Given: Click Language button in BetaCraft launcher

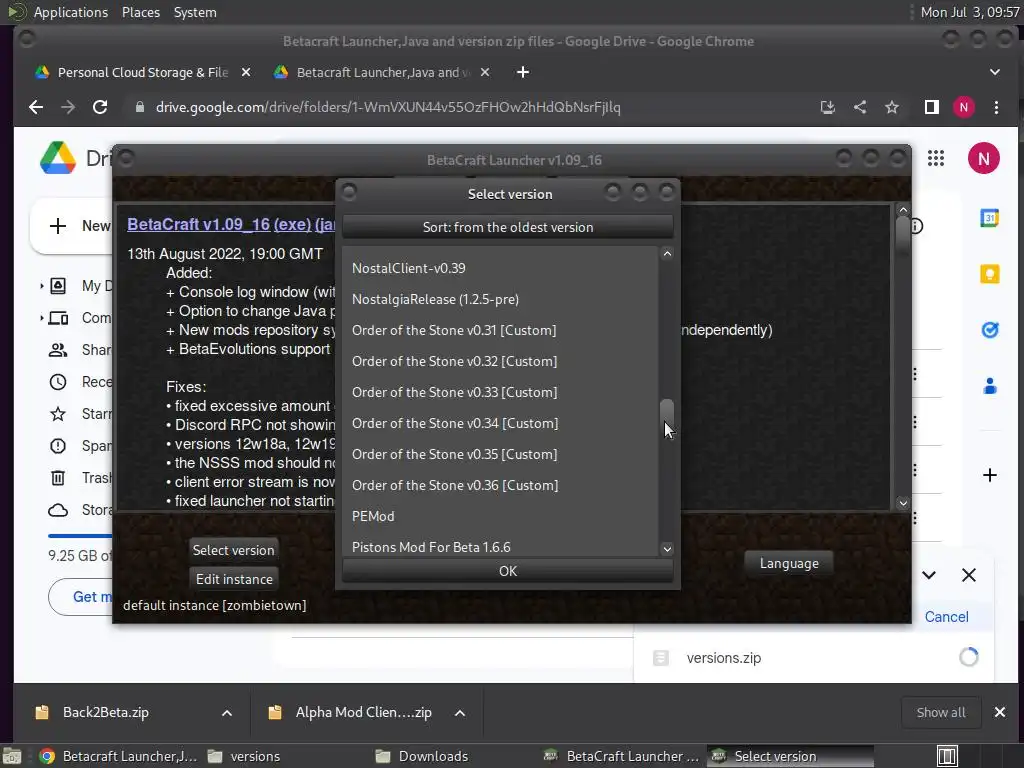Looking at the screenshot, I should (x=789, y=564).
